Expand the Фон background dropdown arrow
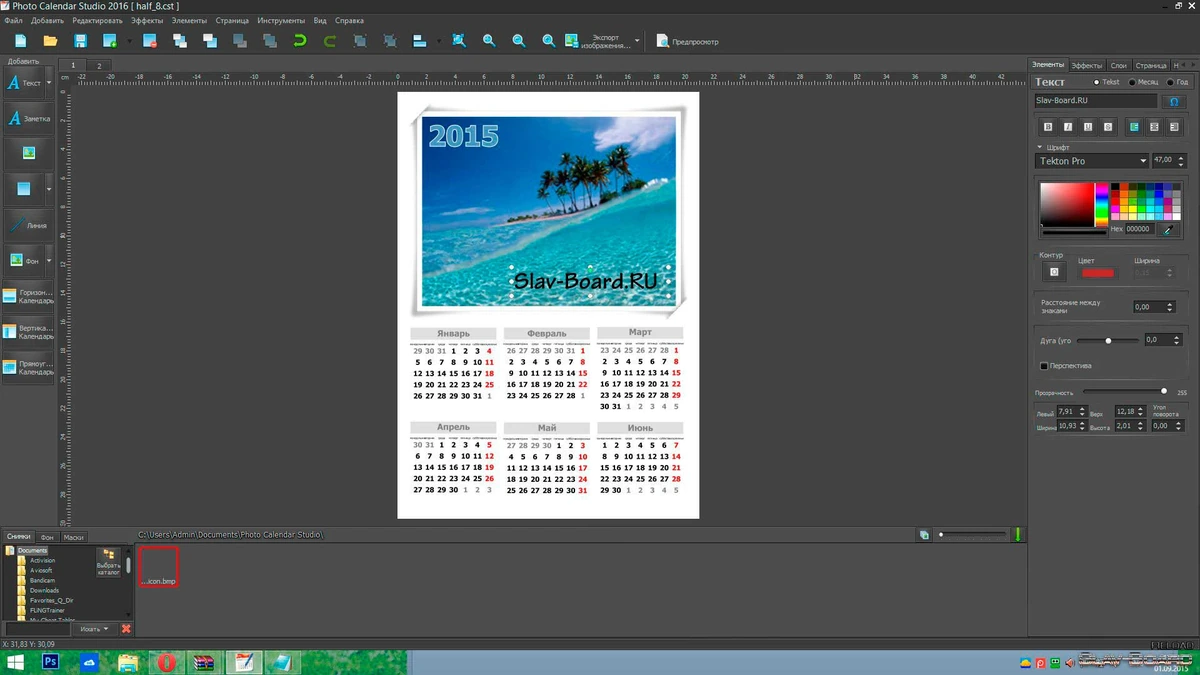The height and width of the screenshot is (675, 1200). click(x=49, y=261)
